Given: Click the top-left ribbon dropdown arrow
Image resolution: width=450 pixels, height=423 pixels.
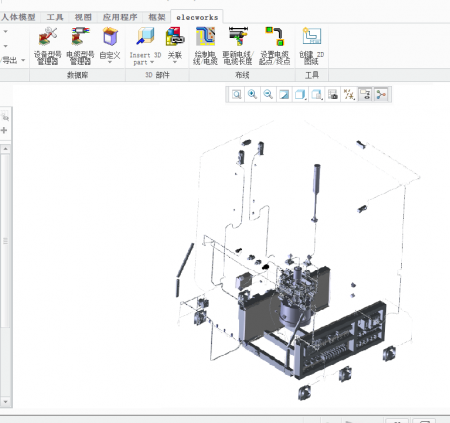Looking at the screenshot, I should pyautogui.click(x=5, y=32).
